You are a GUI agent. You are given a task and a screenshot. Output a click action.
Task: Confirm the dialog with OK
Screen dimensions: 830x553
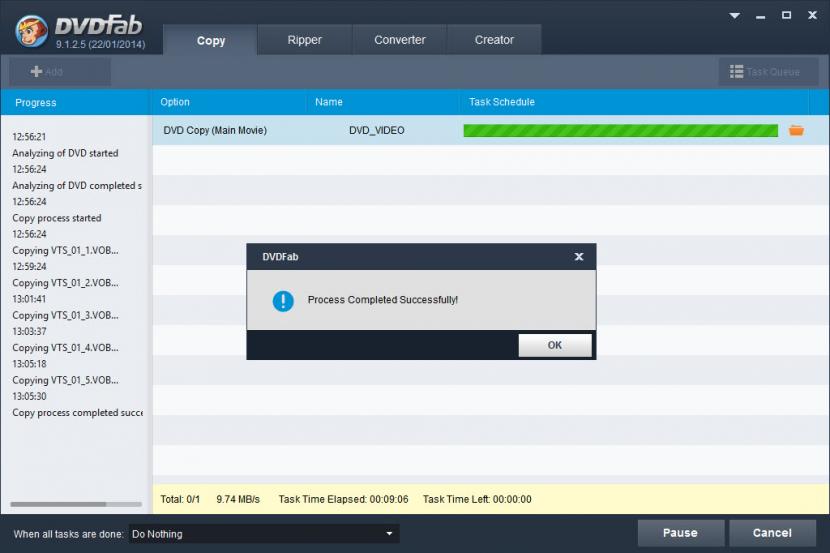pyautogui.click(x=555, y=345)
